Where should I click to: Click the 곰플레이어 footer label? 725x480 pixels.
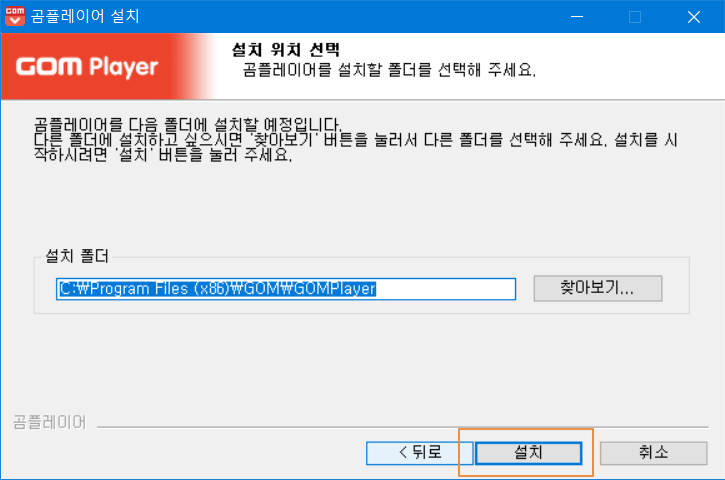pyautogui.click(x=49, y=422)
